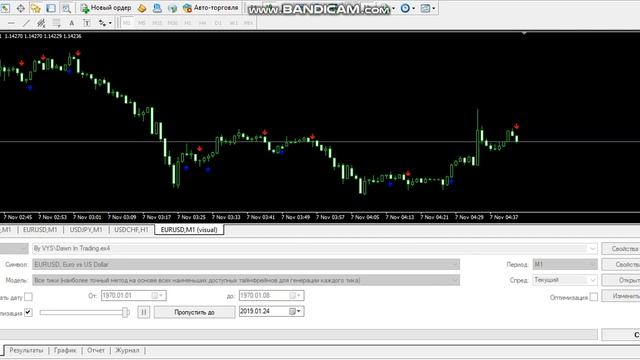Click the до date field 1970.01.08
The image size is (640, 360).
271,295
